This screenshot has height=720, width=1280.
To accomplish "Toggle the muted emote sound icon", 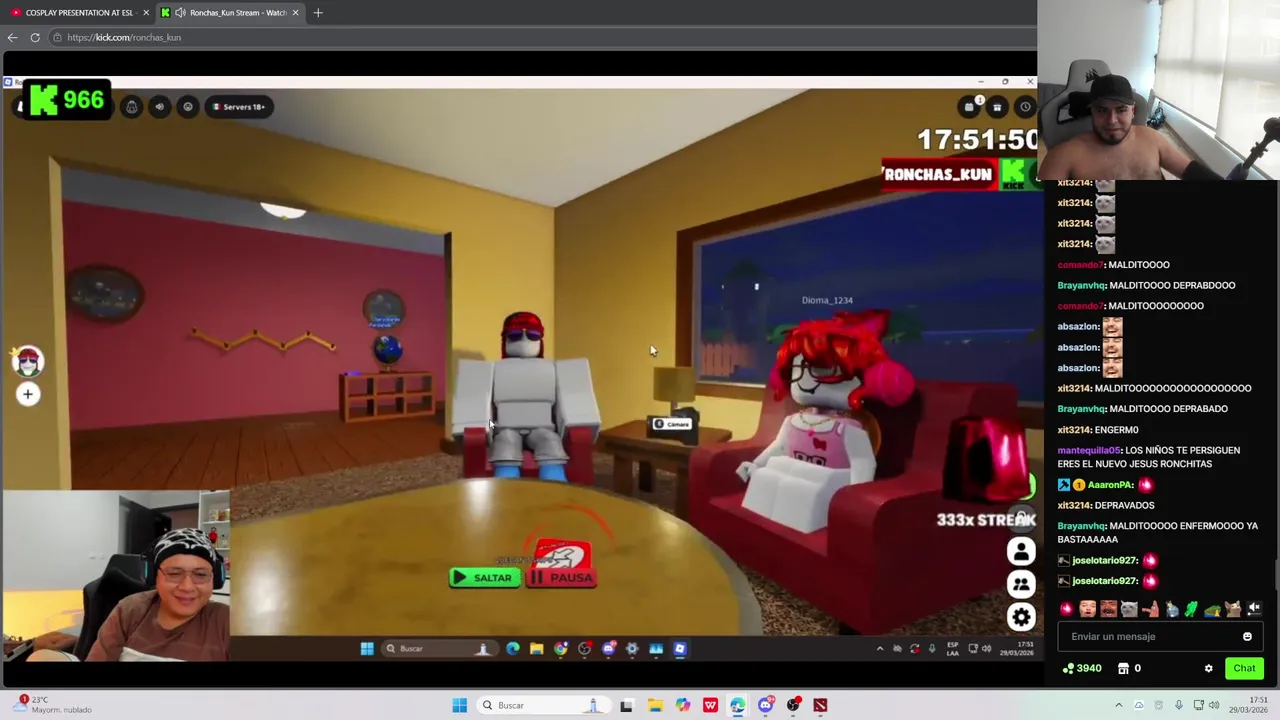I will pyautogui.click(x=1254, y=608).
